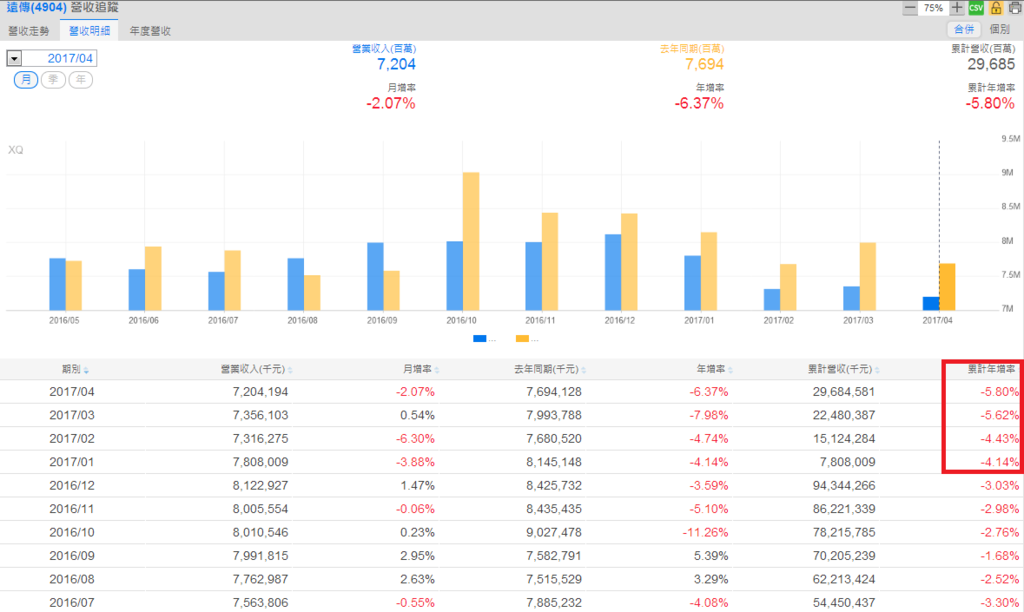Click the revenue cell 8,005,554
Screen dimensions: 1024x612
click(x=261, y=509)
